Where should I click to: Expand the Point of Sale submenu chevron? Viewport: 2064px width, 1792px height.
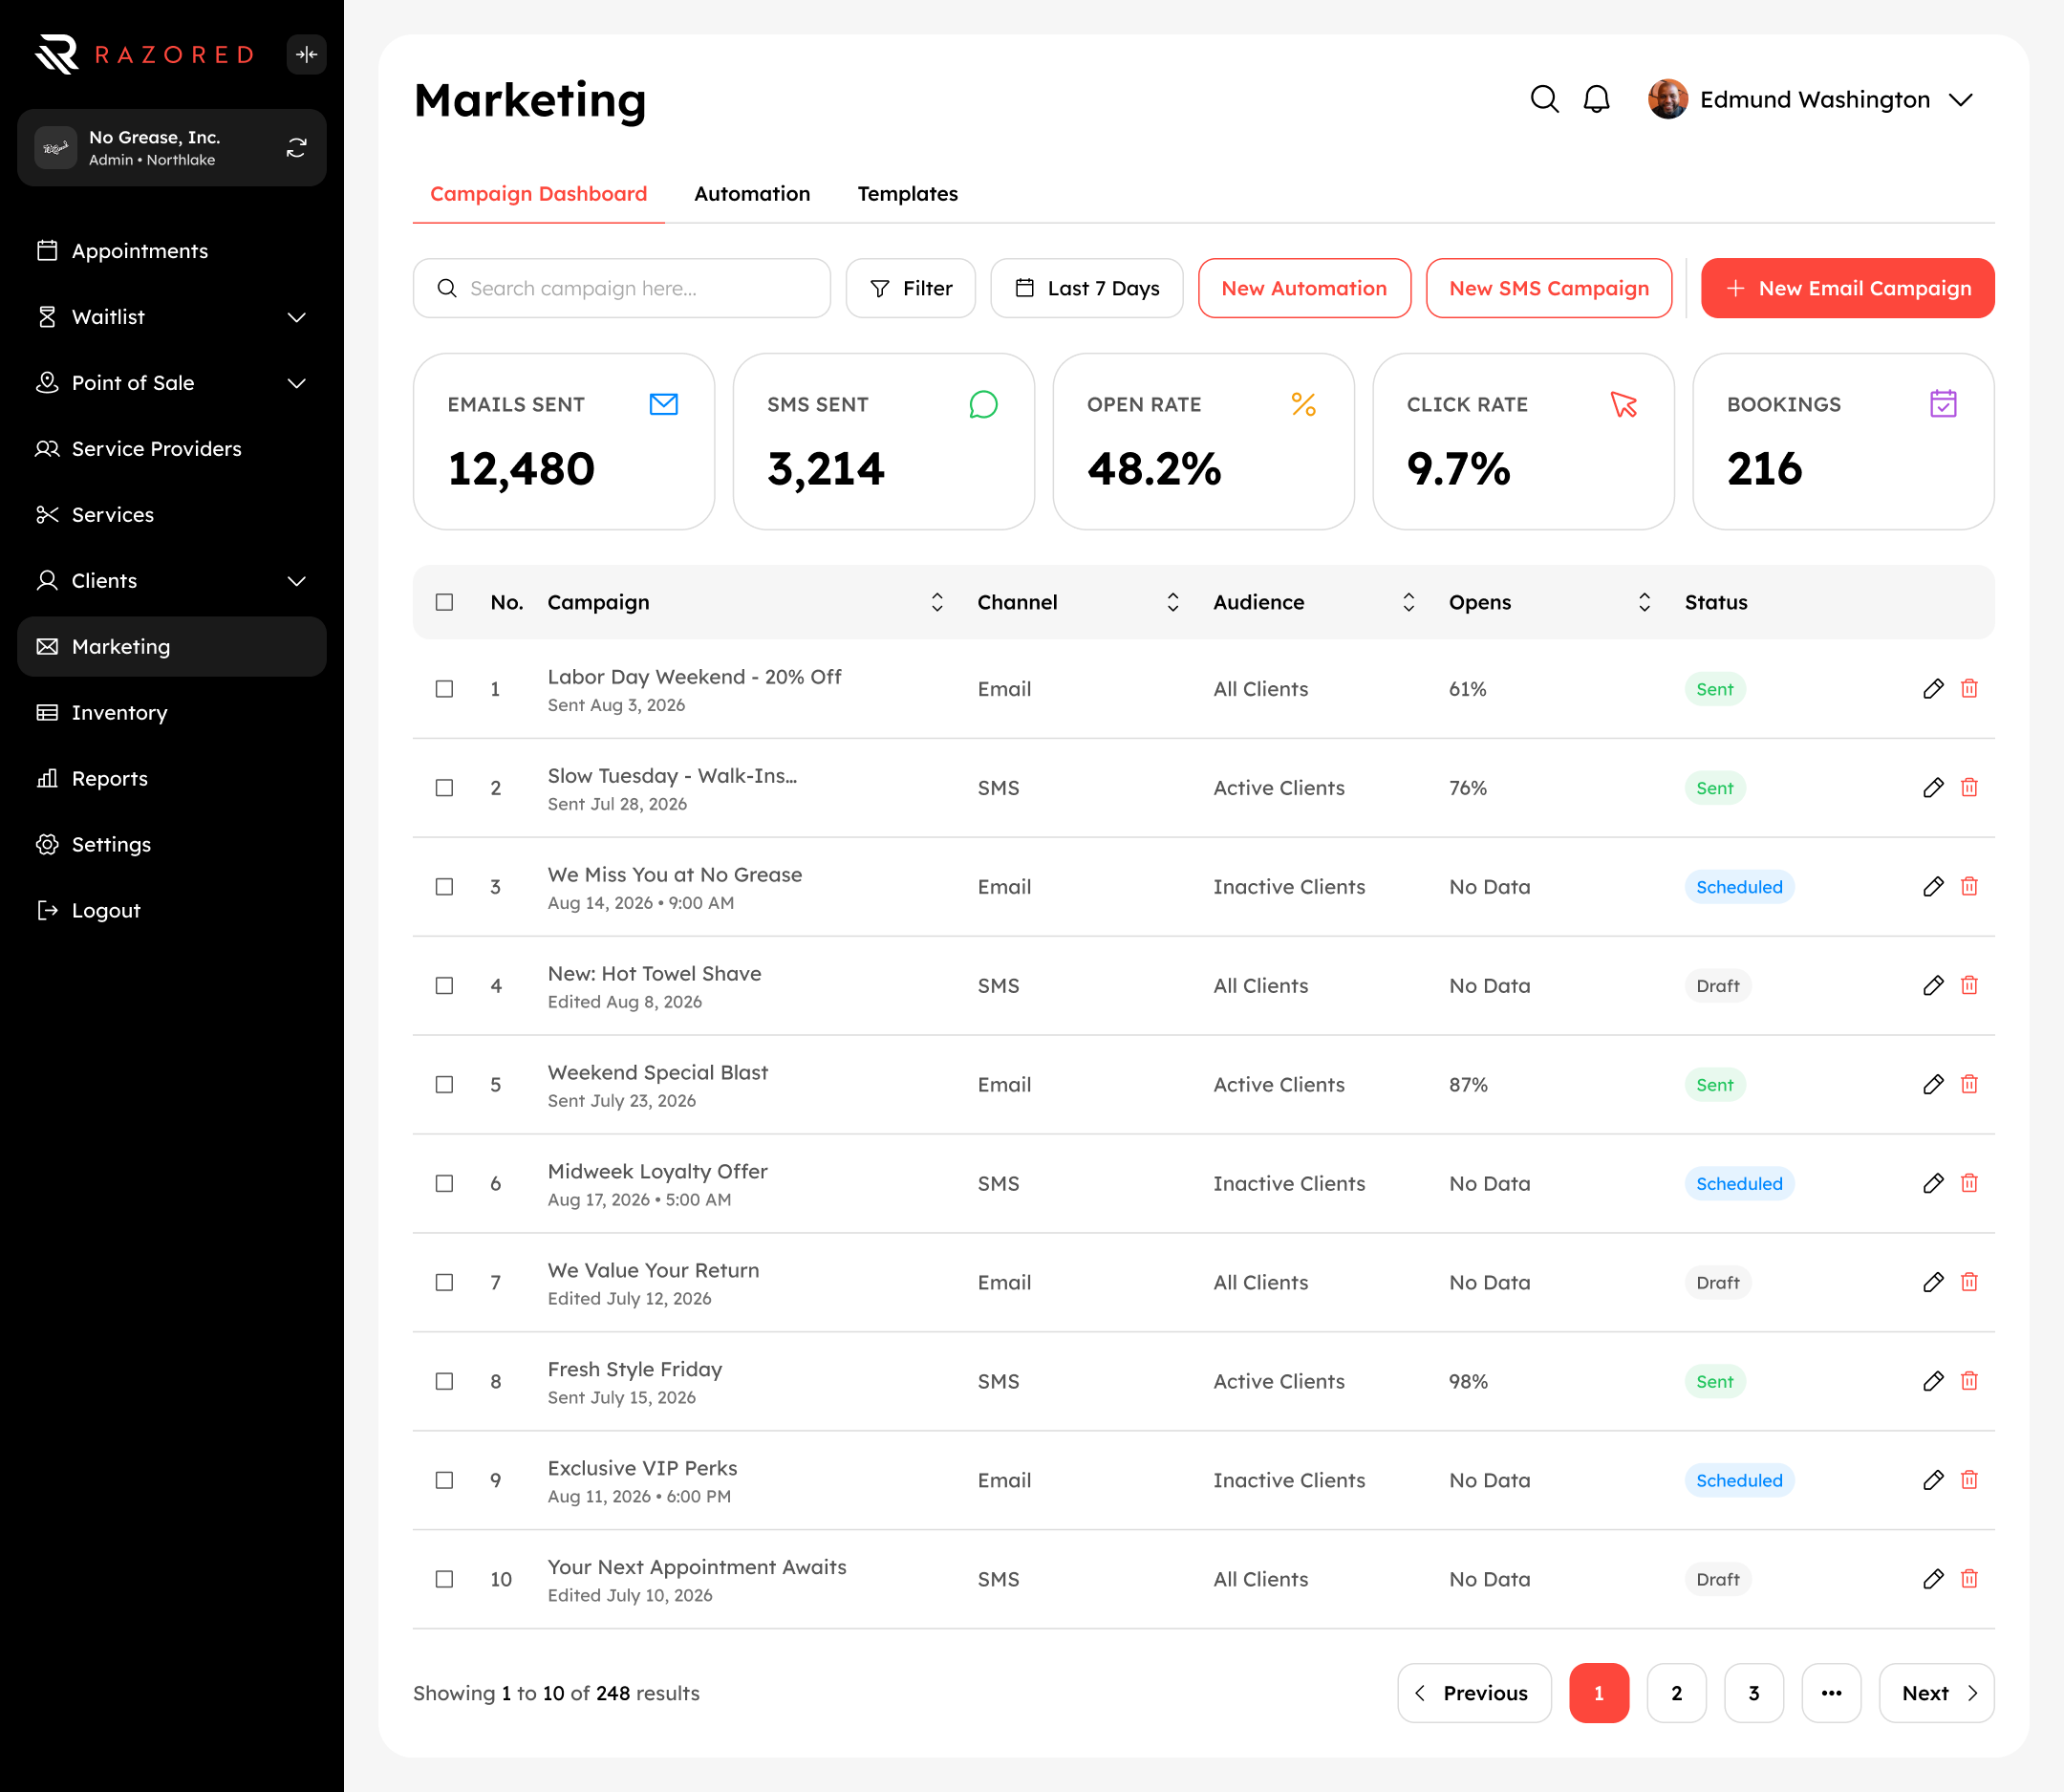[x=296, y=383]
